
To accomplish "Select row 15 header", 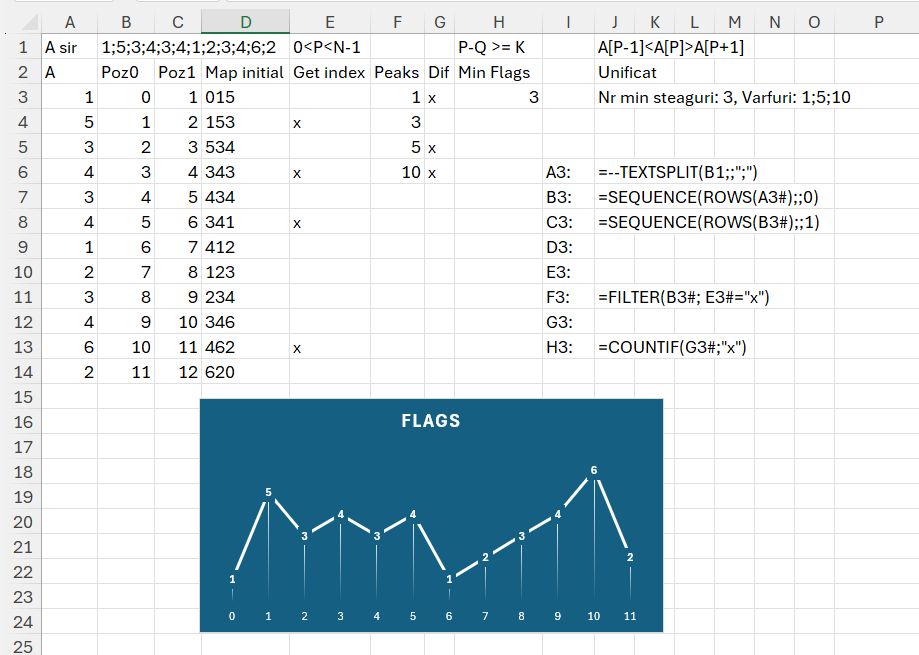I will [21, 397].
